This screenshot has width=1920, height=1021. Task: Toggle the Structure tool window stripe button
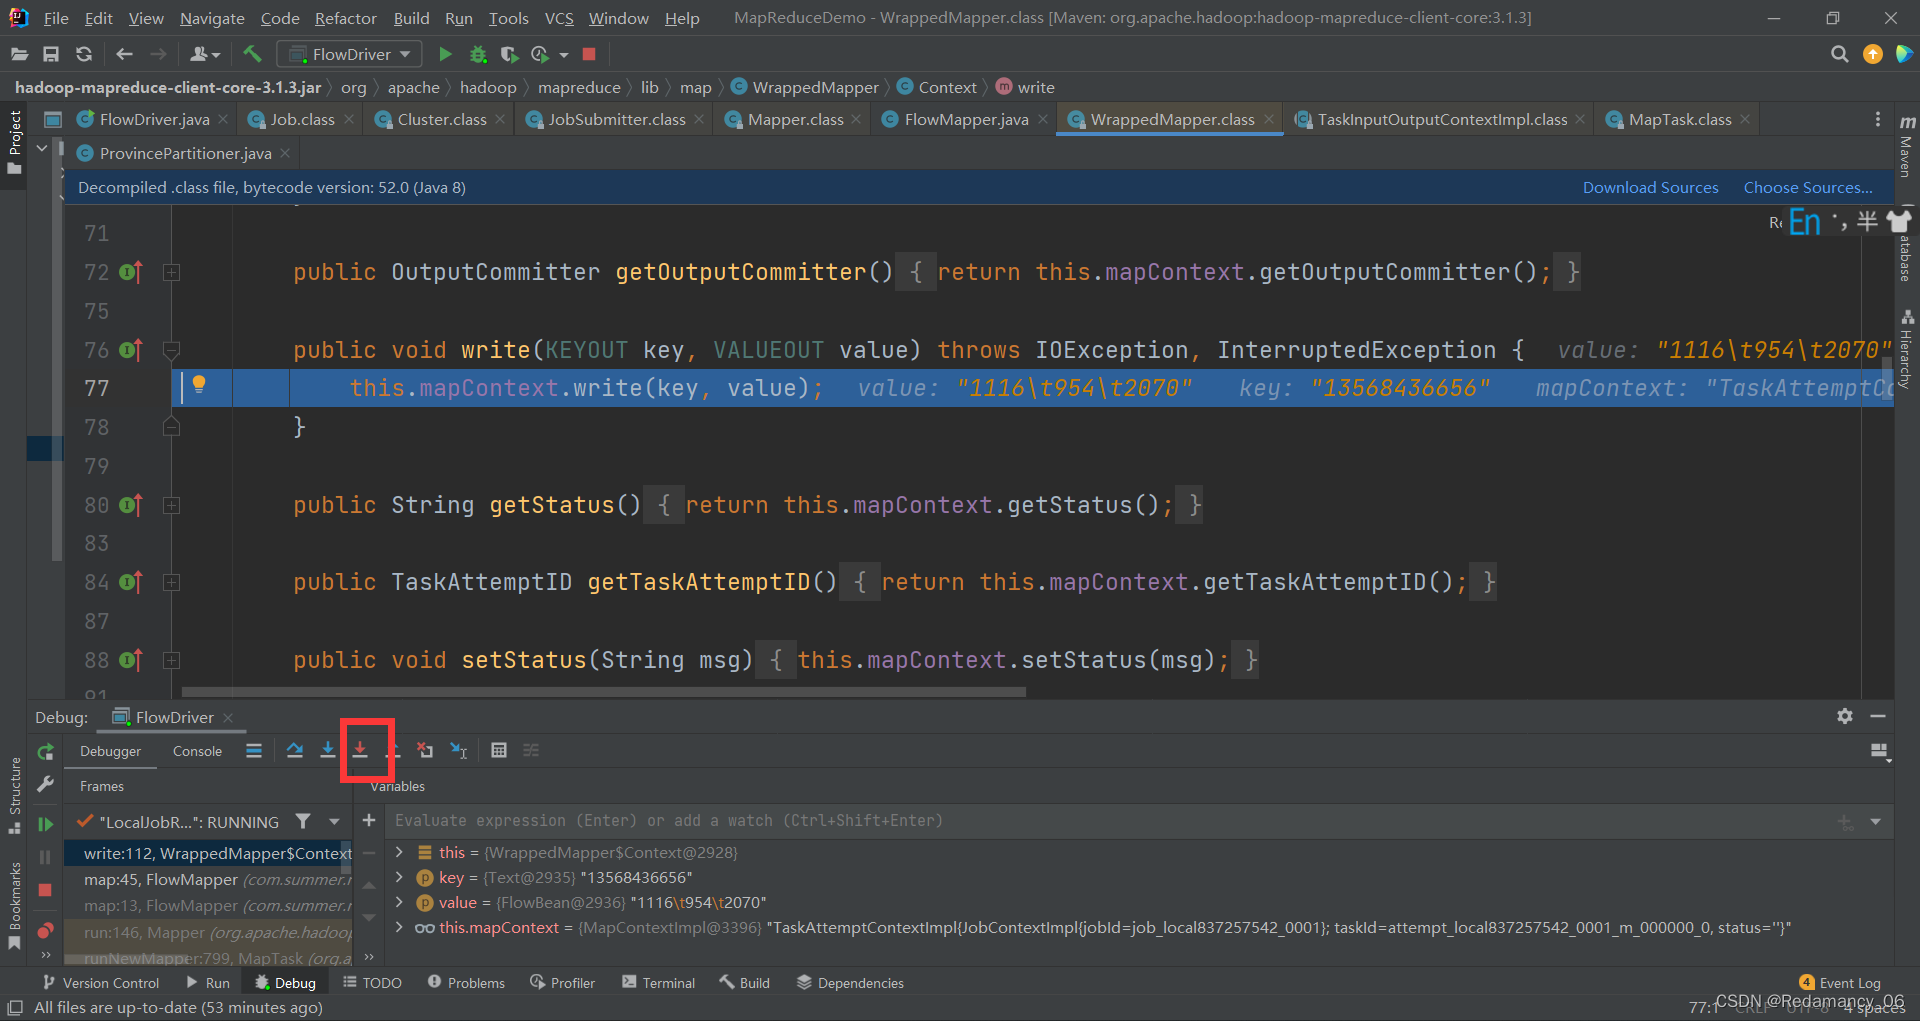tap(15, 795)
